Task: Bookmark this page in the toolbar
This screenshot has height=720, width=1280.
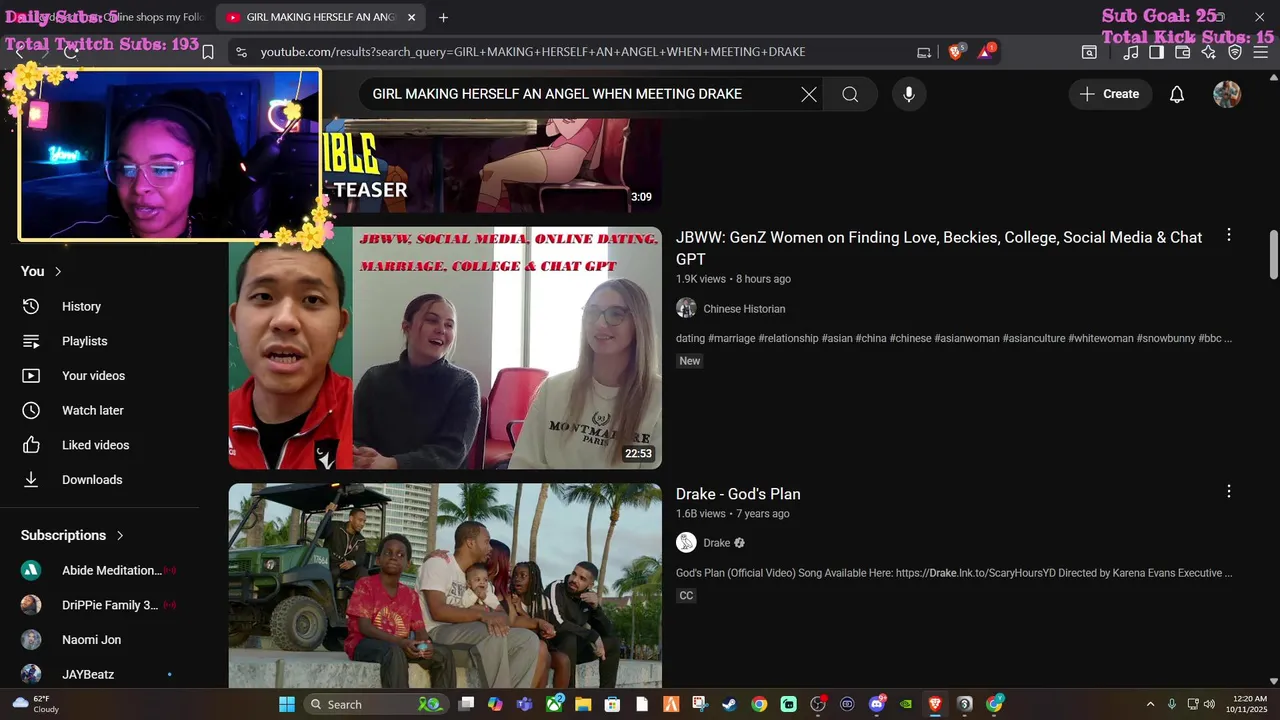Action: click(208, 52)
